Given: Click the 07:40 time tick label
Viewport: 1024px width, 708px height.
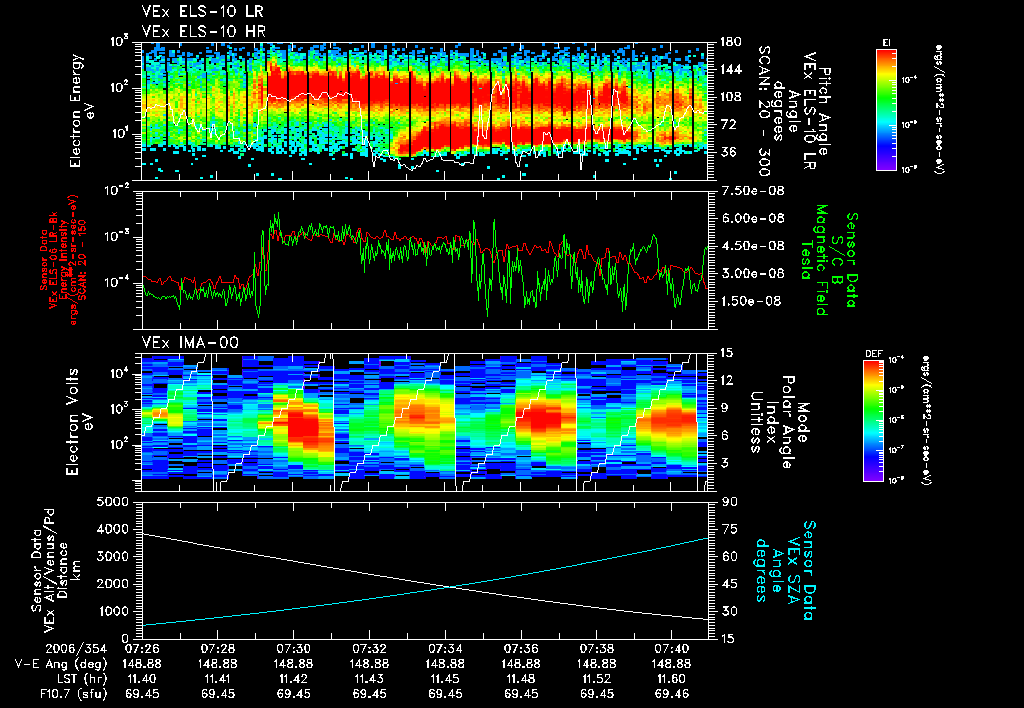Looking at the screenshot, I should pyautogui.click(x=671, y=650).
